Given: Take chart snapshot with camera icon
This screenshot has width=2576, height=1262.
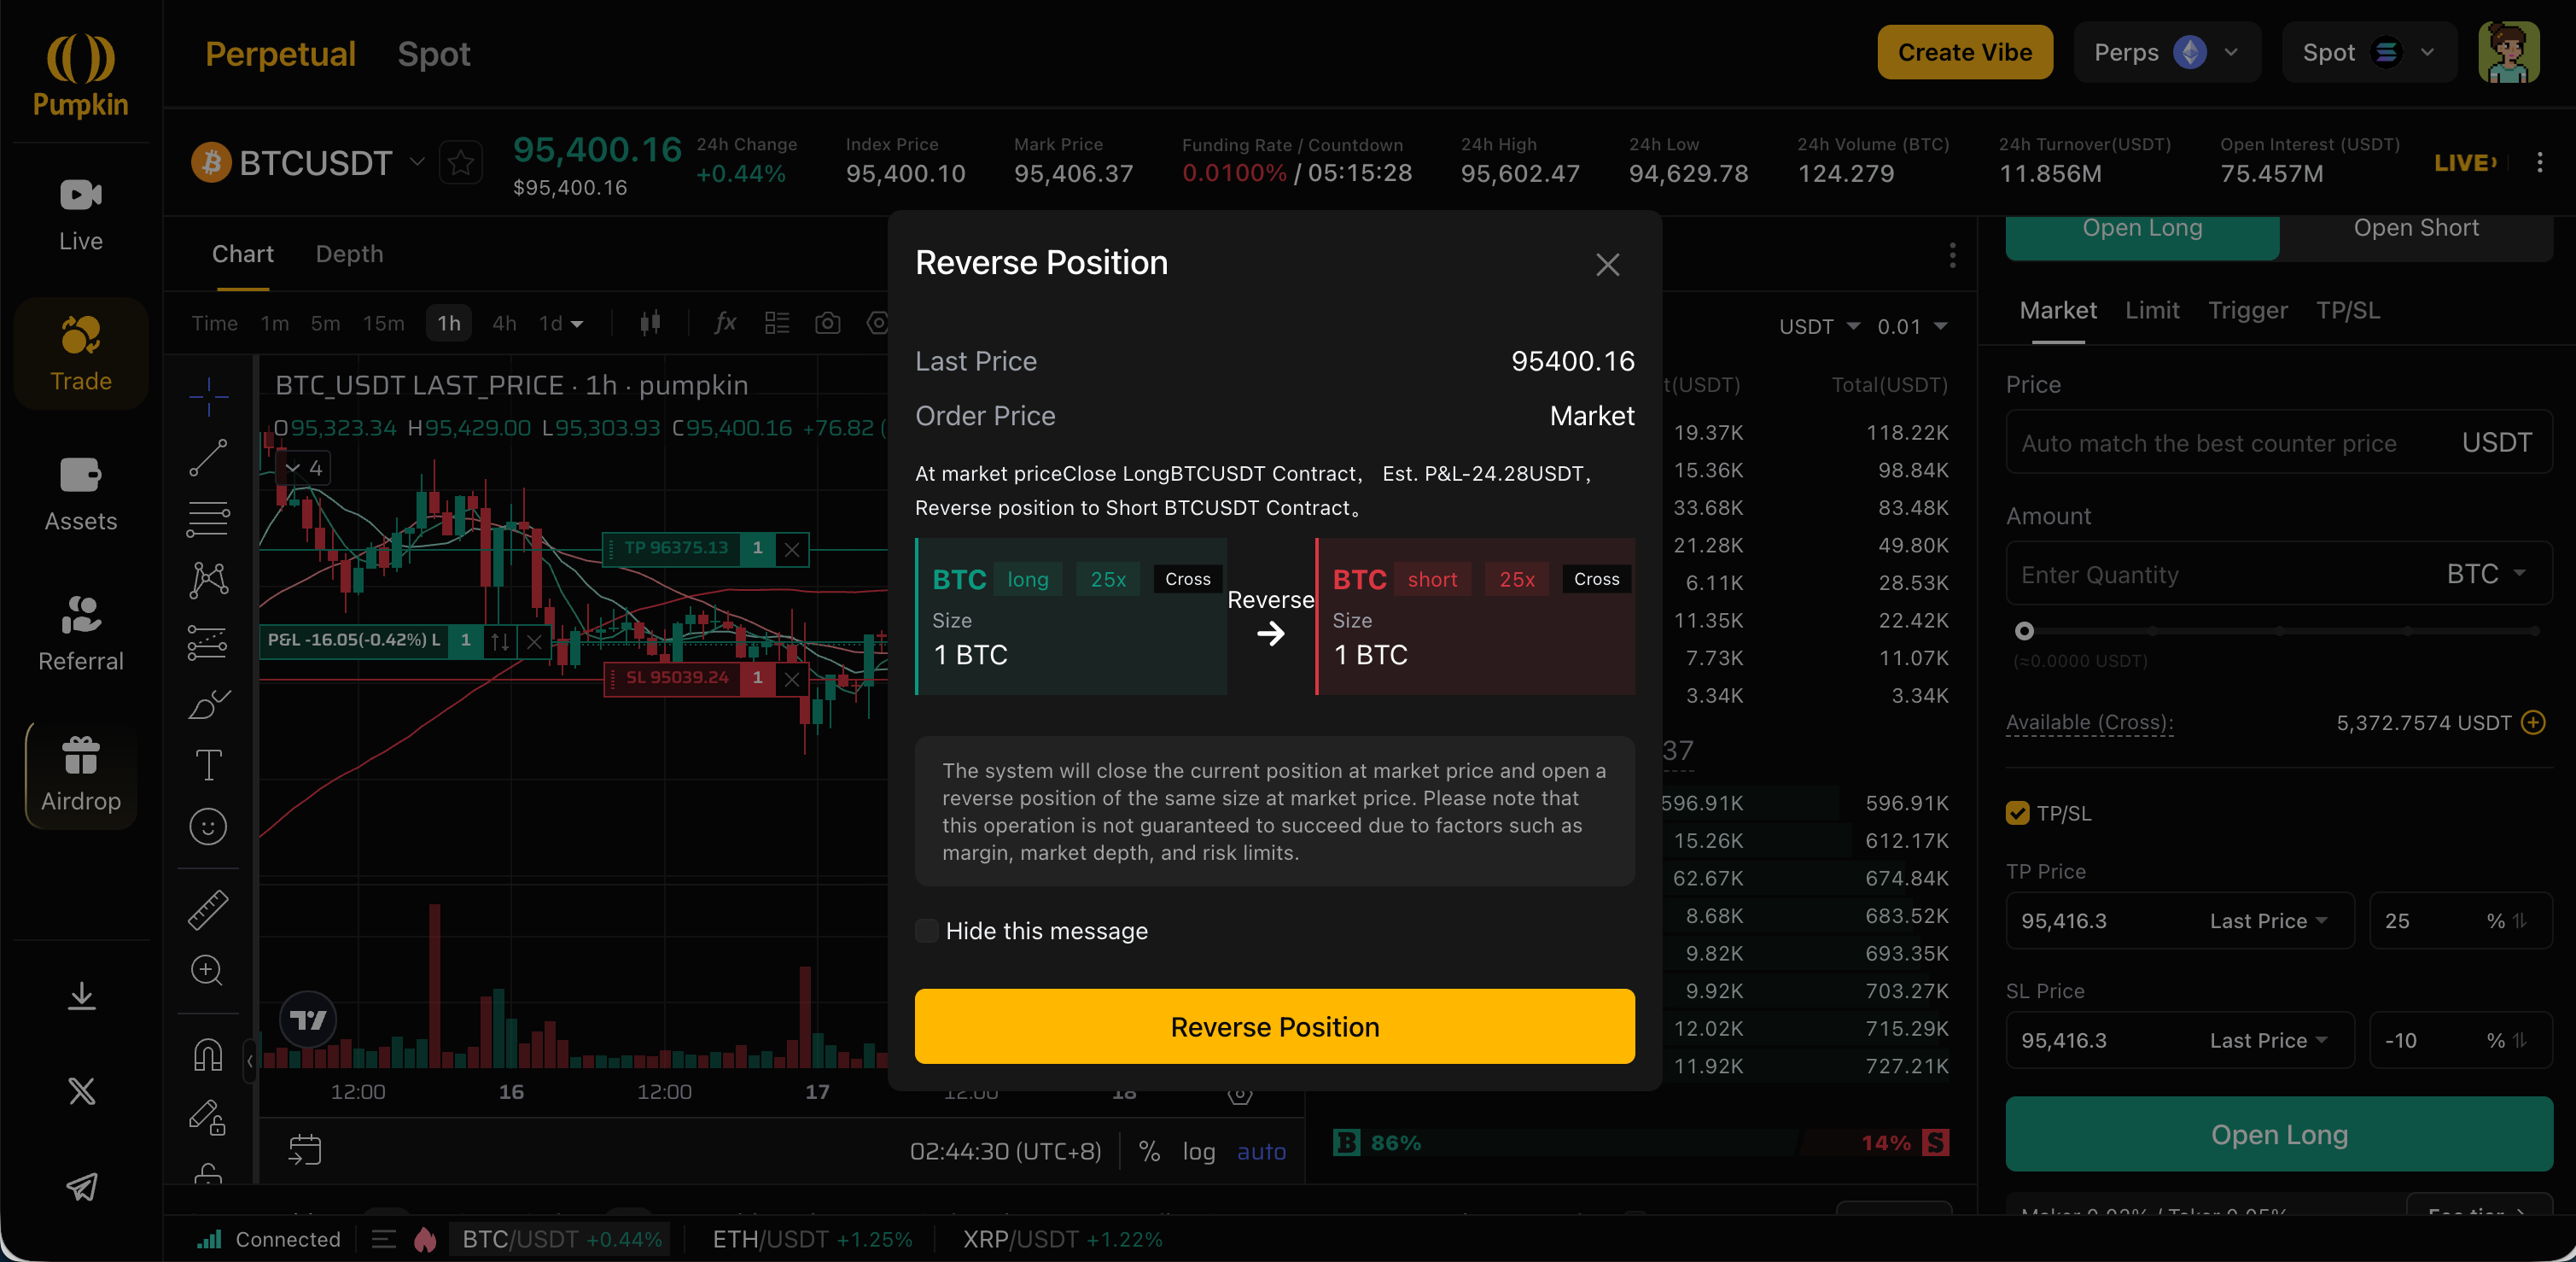Looking at the screenshot, I should pyautogui.click(x=827, y=323).
